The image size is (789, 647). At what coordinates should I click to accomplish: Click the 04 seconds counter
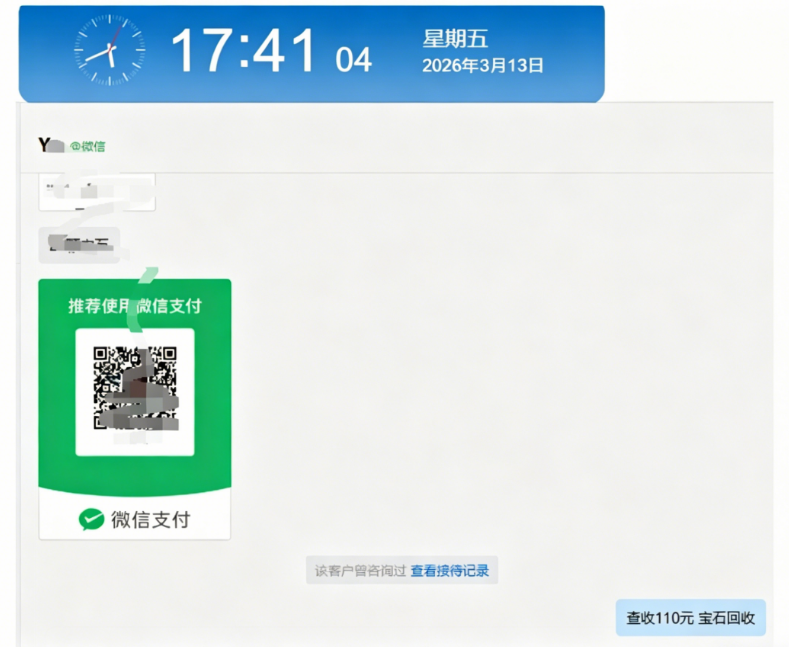coord(353,60)
